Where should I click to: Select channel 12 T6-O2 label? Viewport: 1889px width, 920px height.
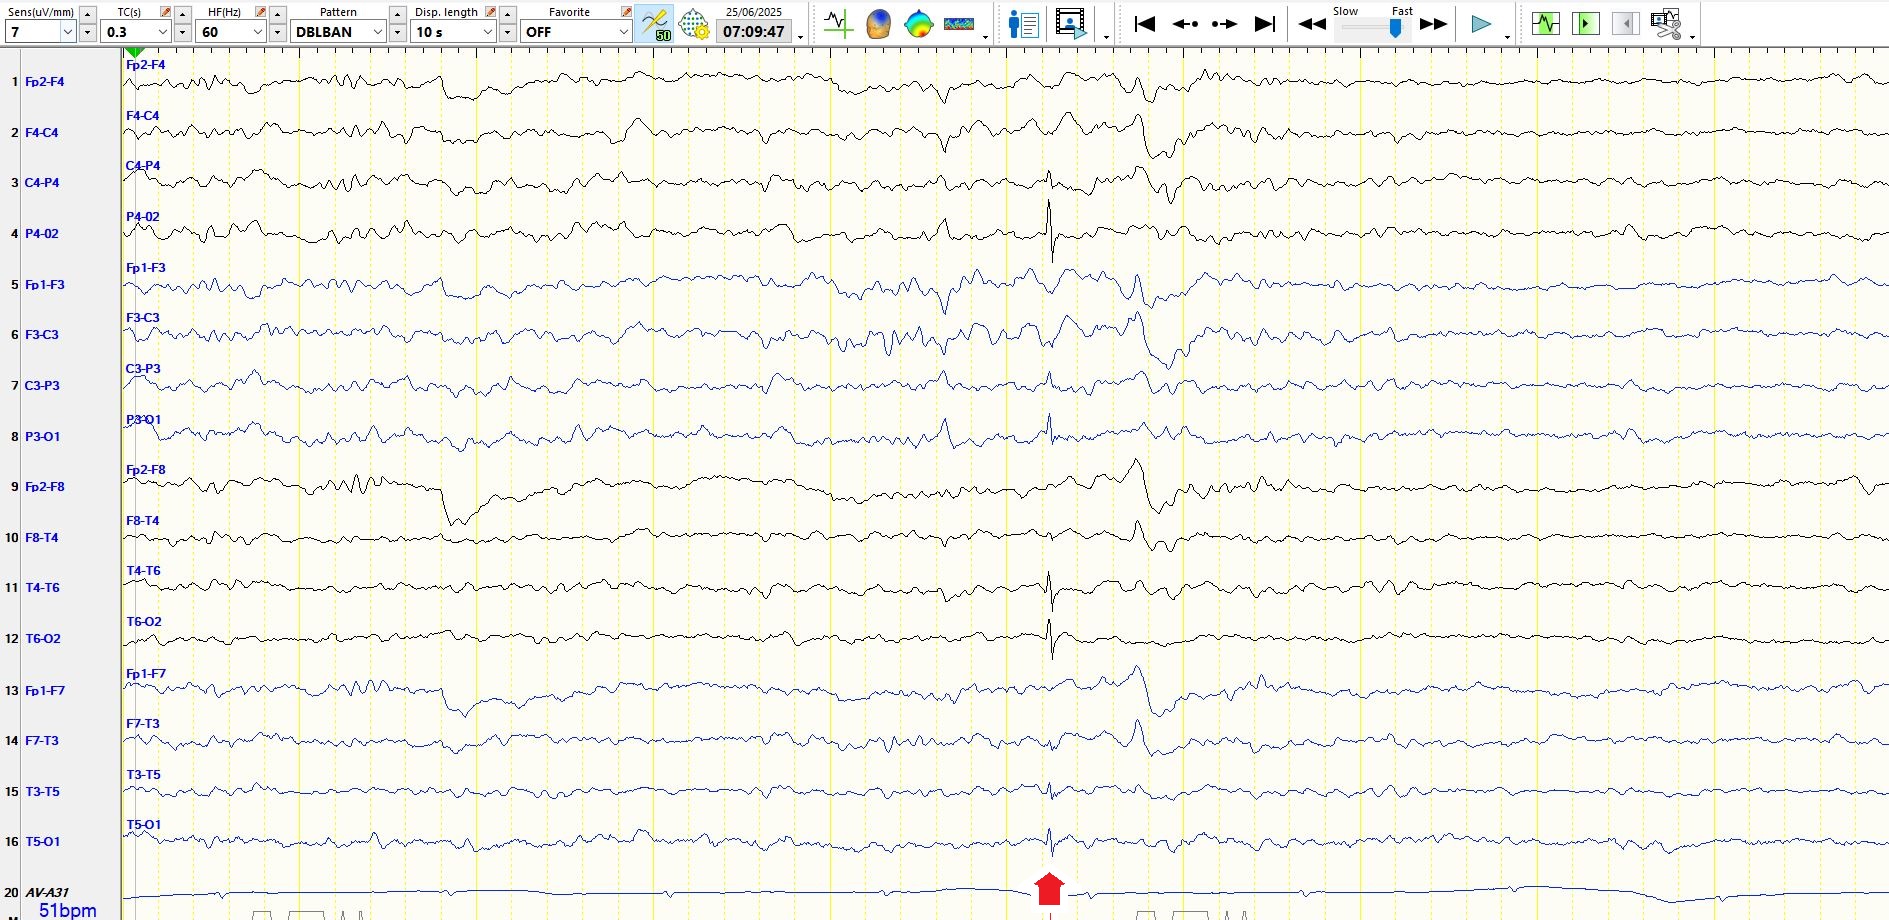coord(42,639)
